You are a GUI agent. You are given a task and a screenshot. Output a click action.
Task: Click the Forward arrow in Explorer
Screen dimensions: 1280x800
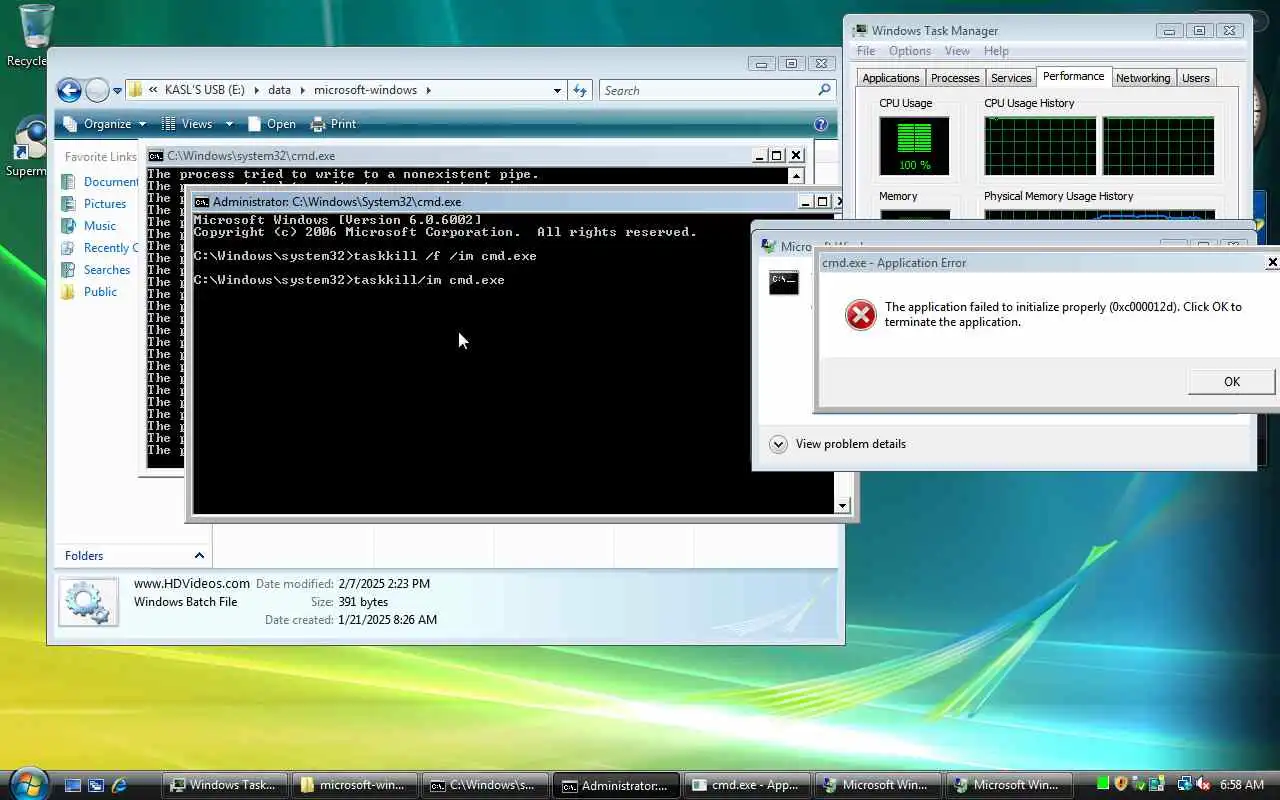pyautogui.click(x=97, y=91)
